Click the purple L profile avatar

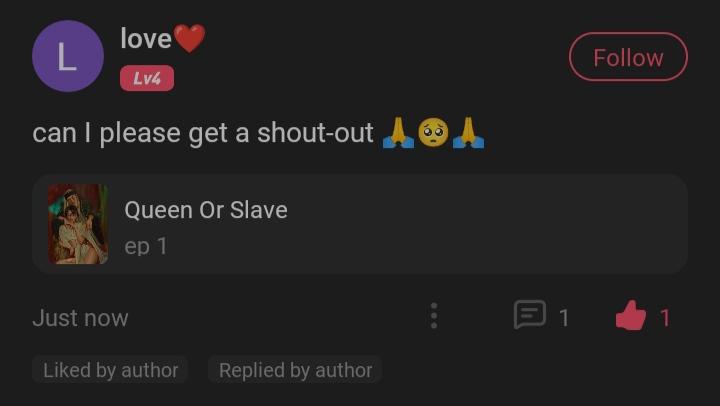(x=68, y=56)
